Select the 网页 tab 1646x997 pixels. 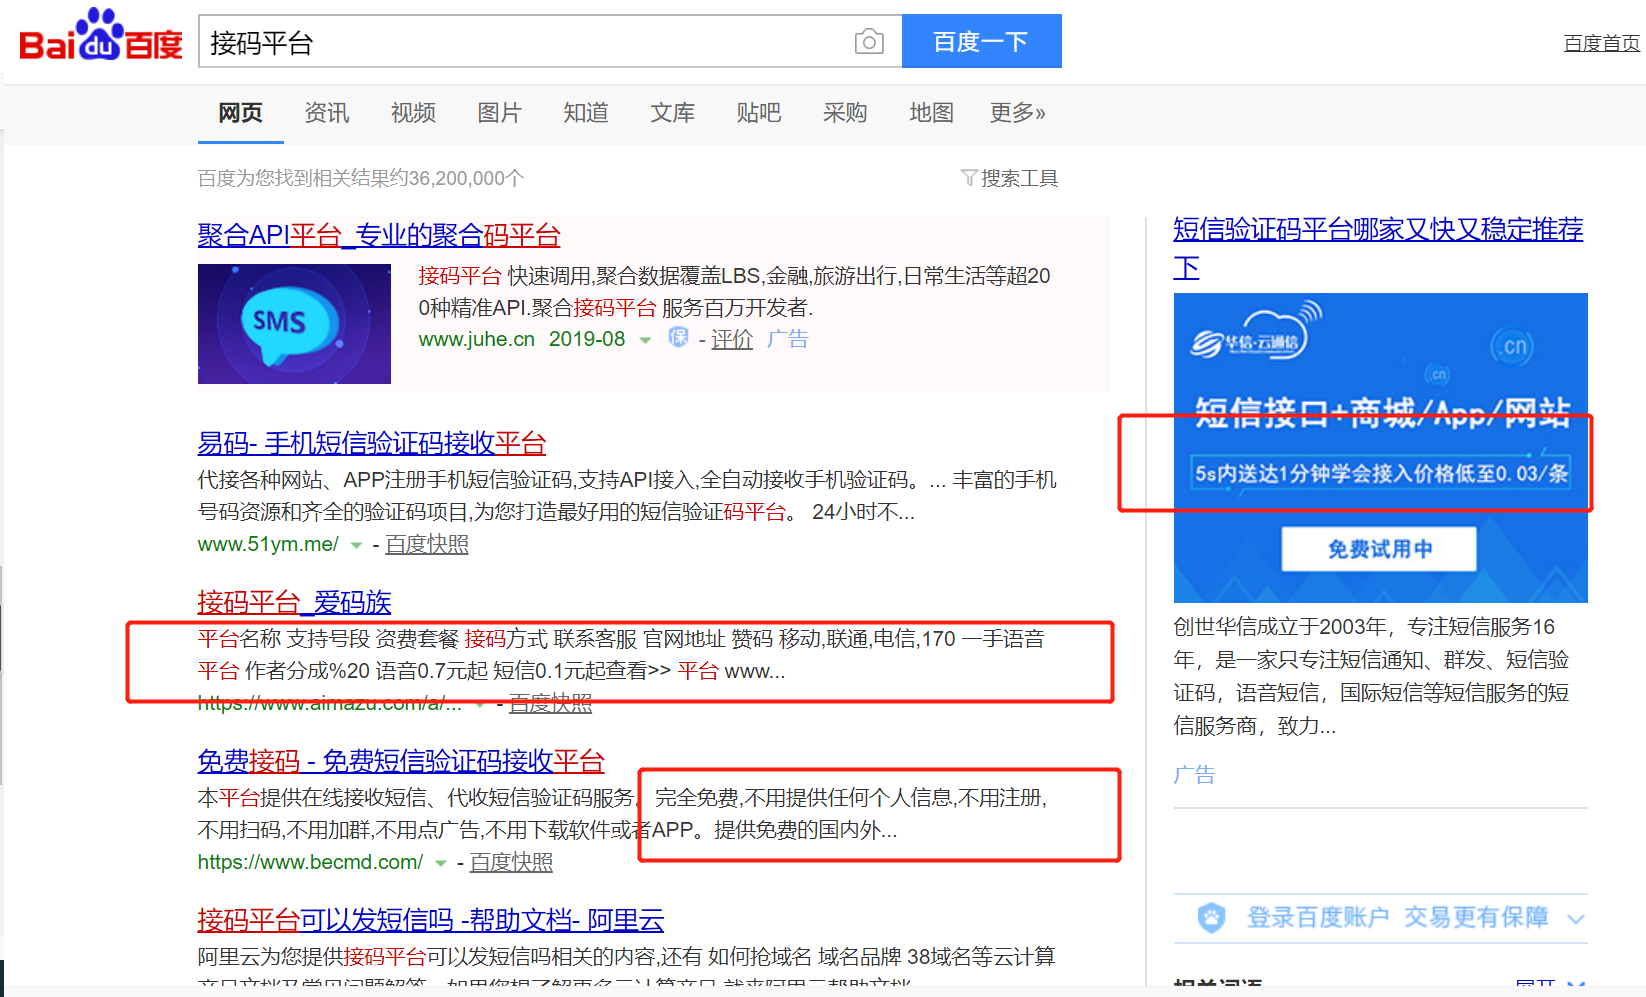(241, 113)
